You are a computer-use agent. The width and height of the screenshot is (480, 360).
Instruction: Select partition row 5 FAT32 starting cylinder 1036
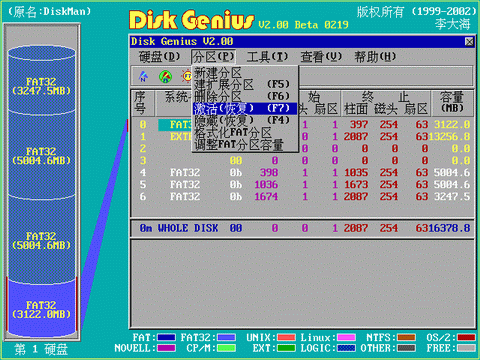coord(303,185)
